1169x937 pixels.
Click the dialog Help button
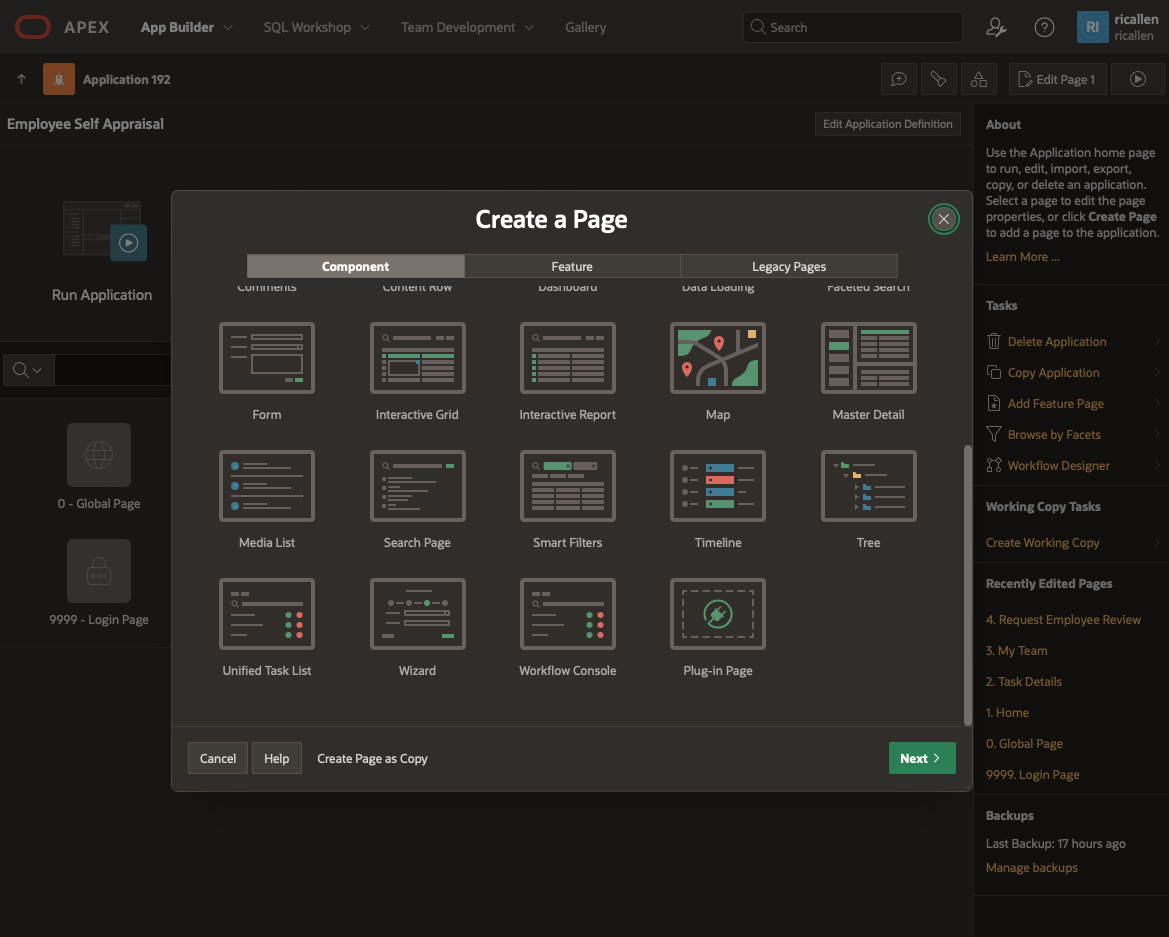(277, 758)
